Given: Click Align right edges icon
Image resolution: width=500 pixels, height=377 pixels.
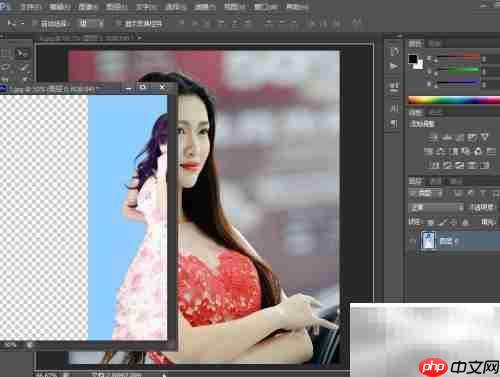Looking at the screenshot, I should coord(247,23).
